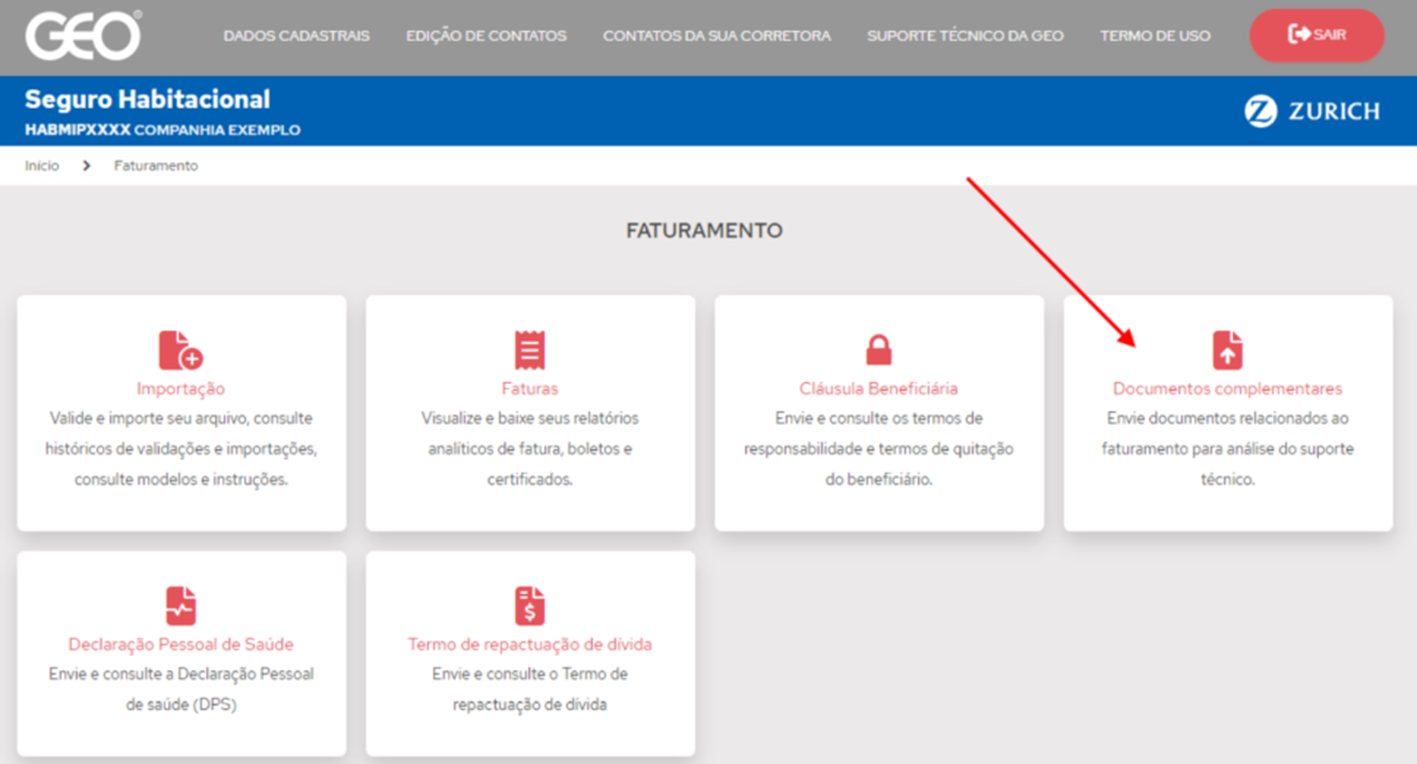
Task: Click the GEO logo
Action: click(x=84, y=36)
